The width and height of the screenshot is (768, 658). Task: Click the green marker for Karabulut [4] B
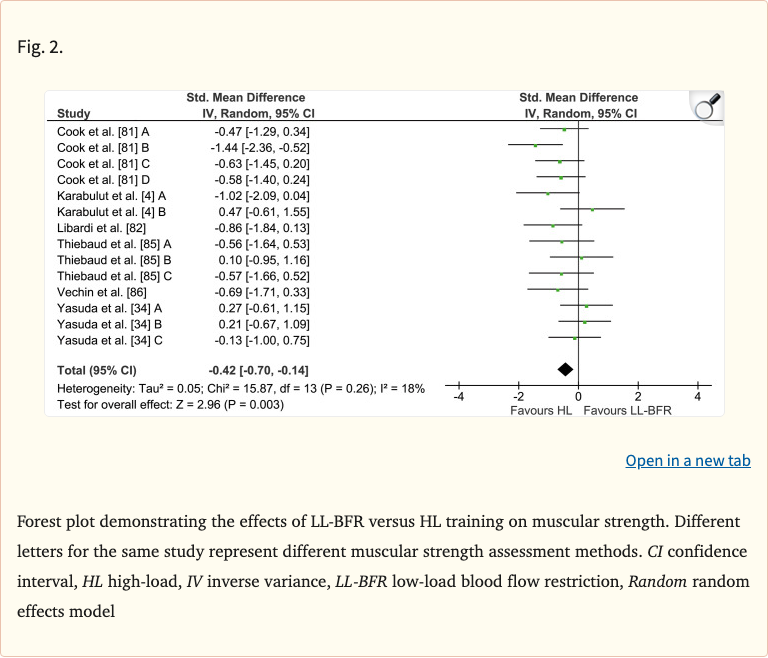click(x=593, y=210)
